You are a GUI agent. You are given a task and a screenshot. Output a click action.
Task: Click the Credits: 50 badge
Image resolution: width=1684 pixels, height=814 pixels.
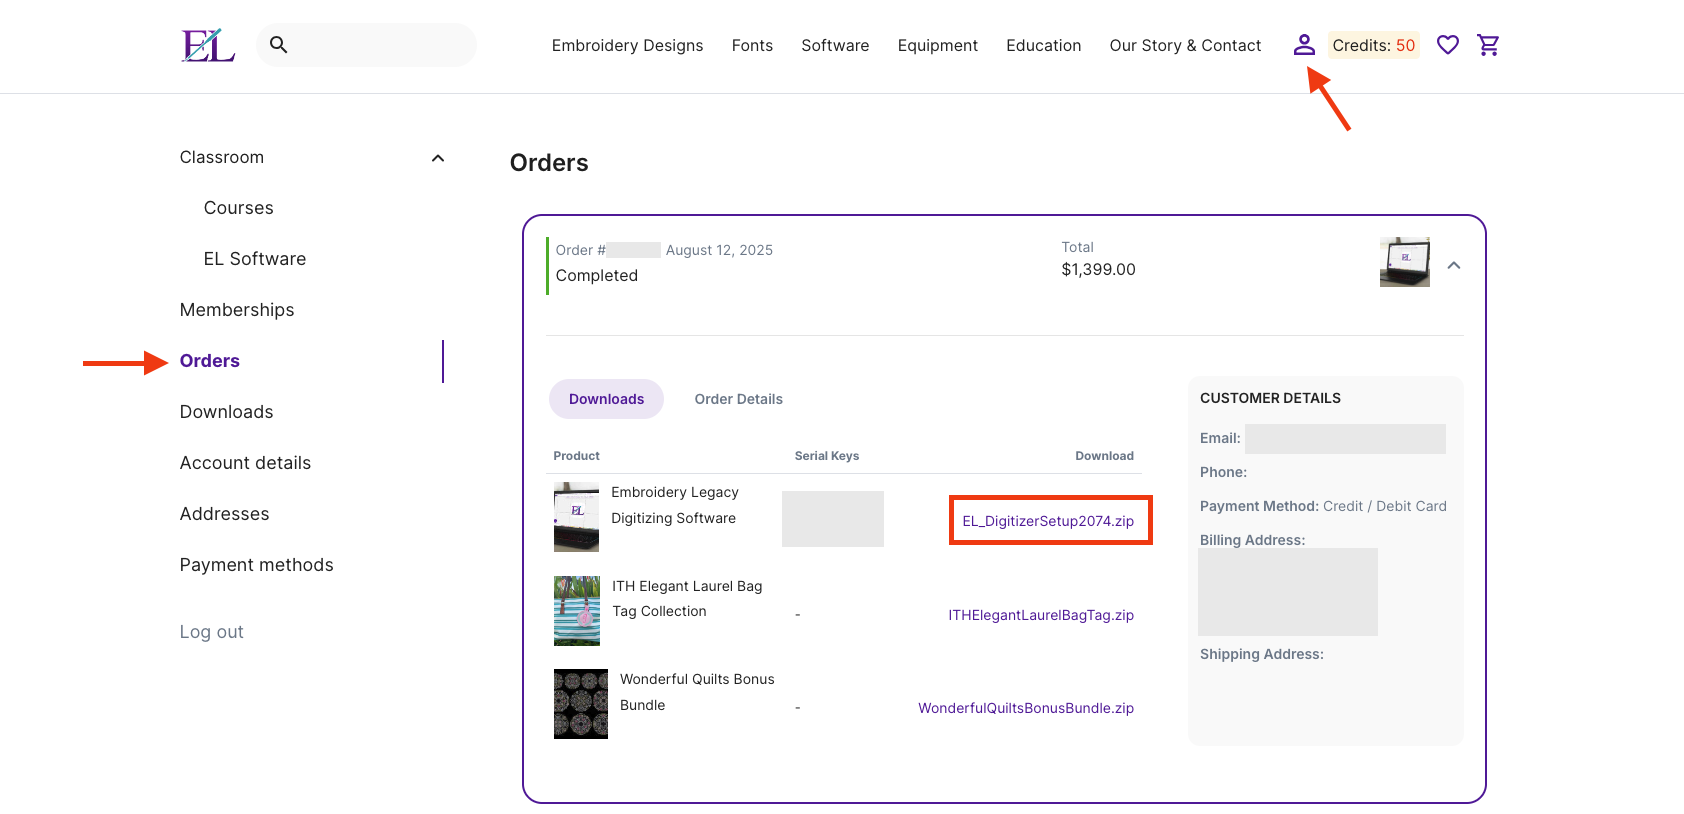click(x=1374, y=45)
